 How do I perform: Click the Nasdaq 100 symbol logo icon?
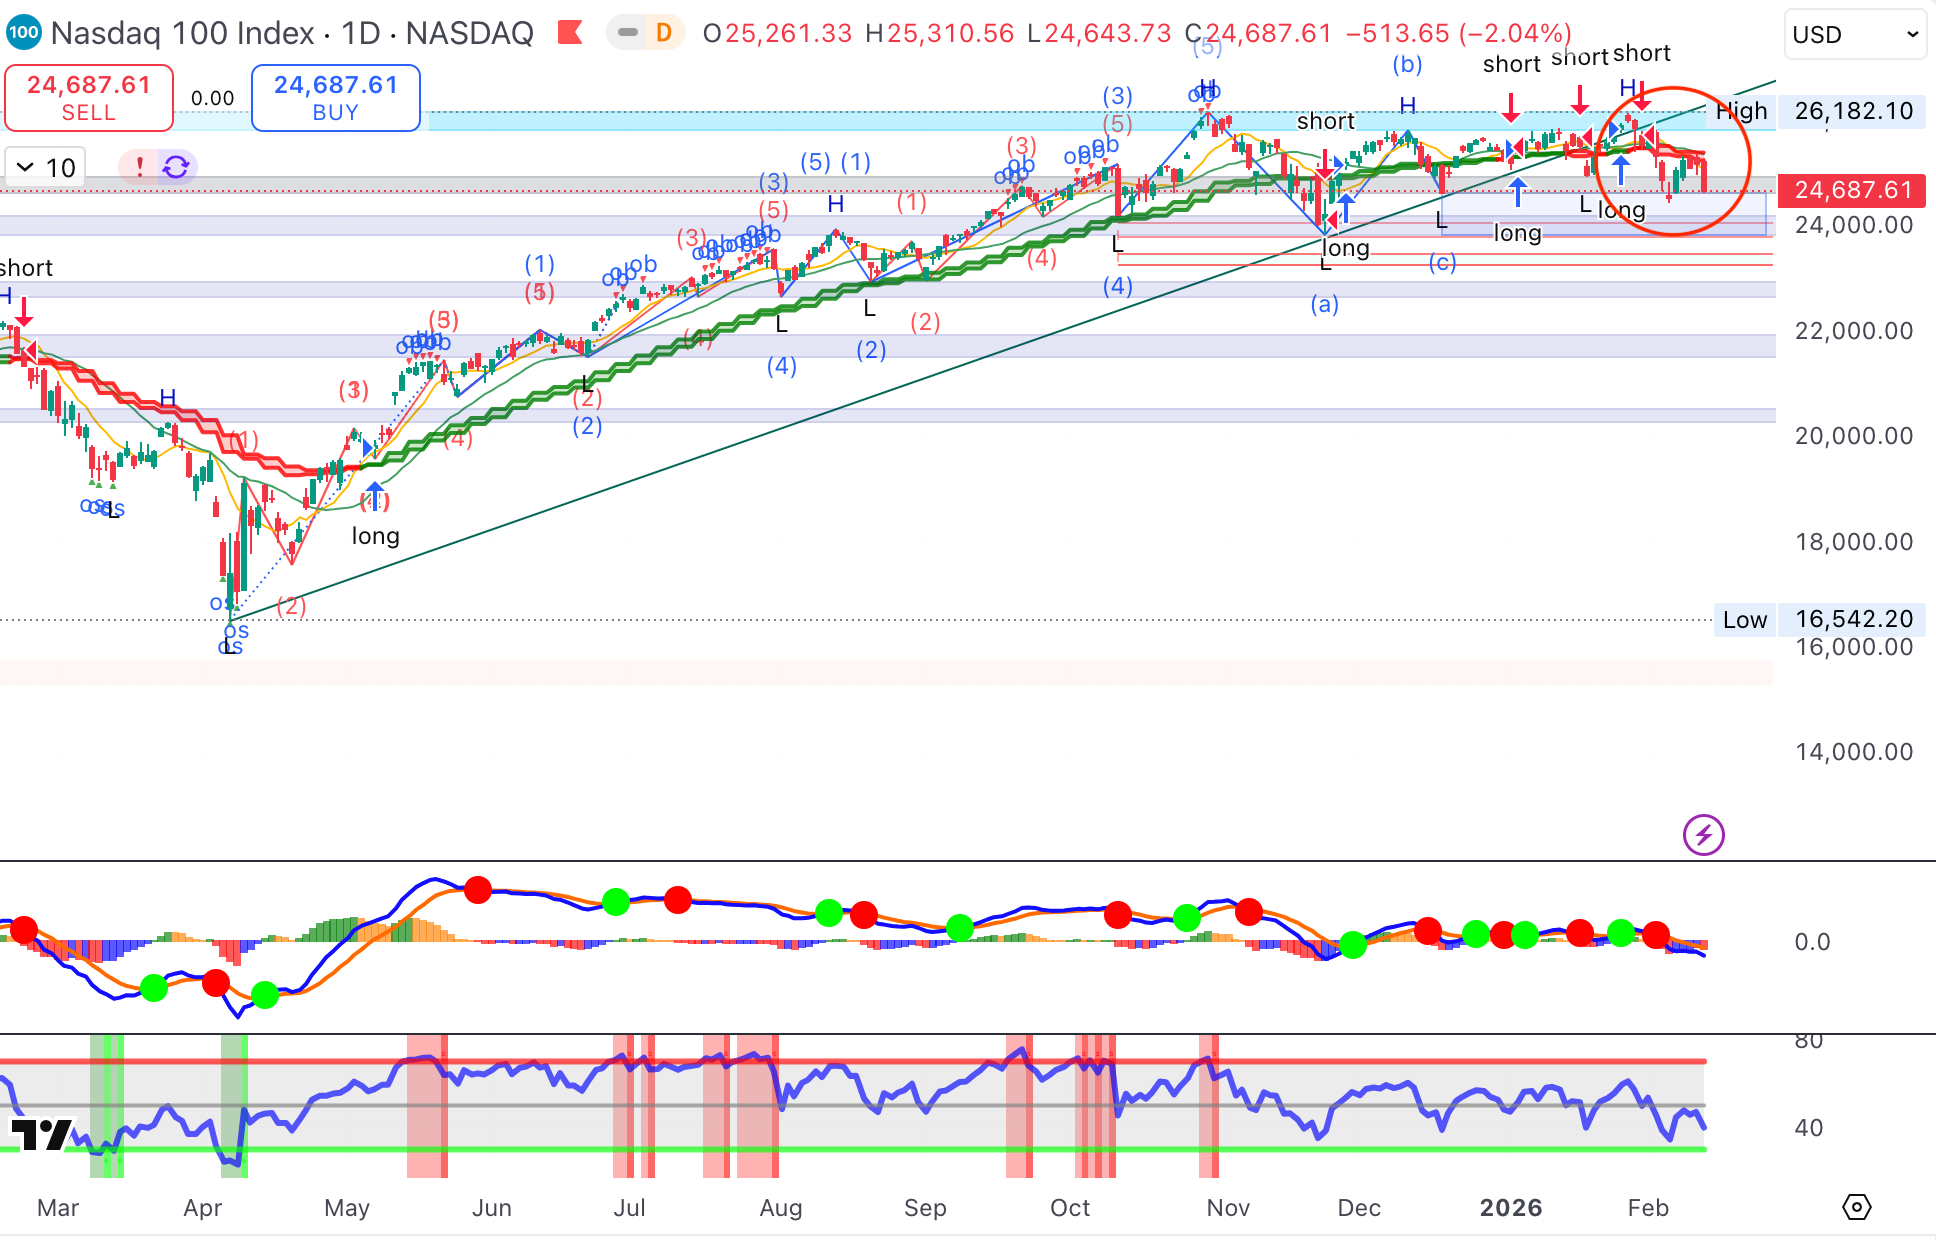[22, 33]
